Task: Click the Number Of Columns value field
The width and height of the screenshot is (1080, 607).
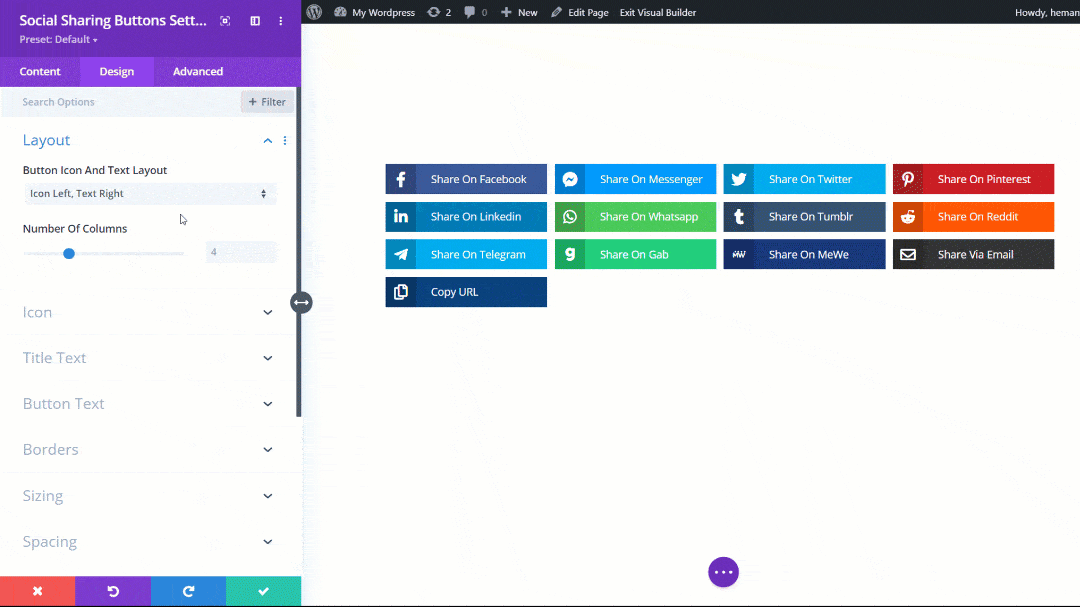Action: click(x=241, y=252)
